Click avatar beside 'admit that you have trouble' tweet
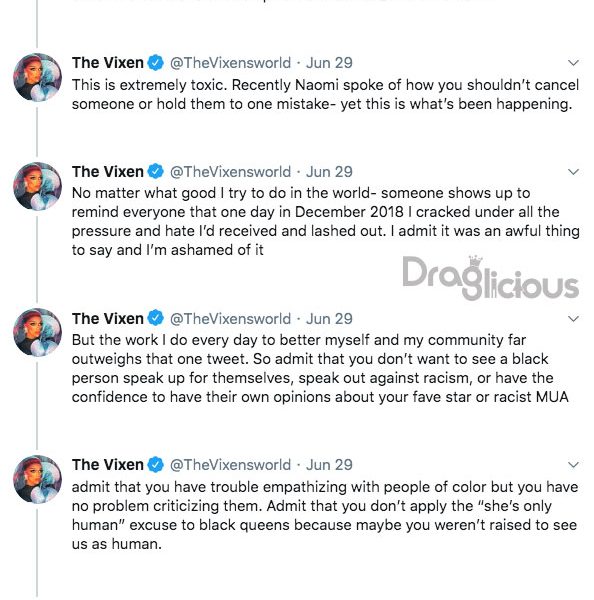 pyautogui.click(x=37, y=479)
